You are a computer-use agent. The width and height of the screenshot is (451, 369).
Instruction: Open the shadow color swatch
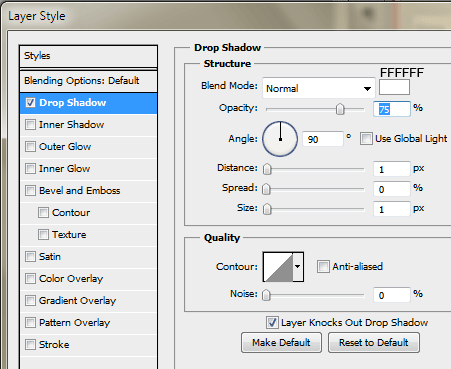[394, 87]
